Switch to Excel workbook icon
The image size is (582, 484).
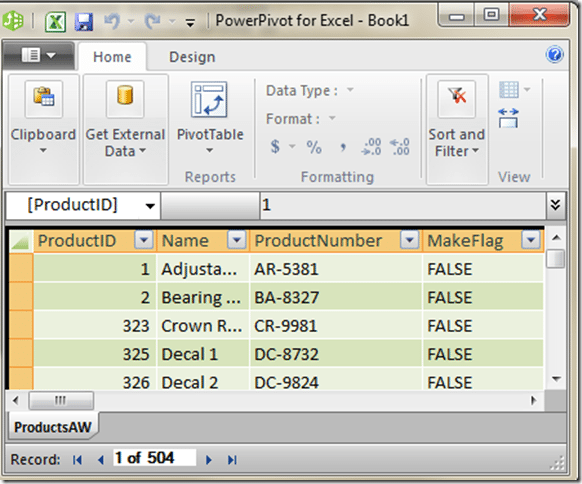pos(56,21)
